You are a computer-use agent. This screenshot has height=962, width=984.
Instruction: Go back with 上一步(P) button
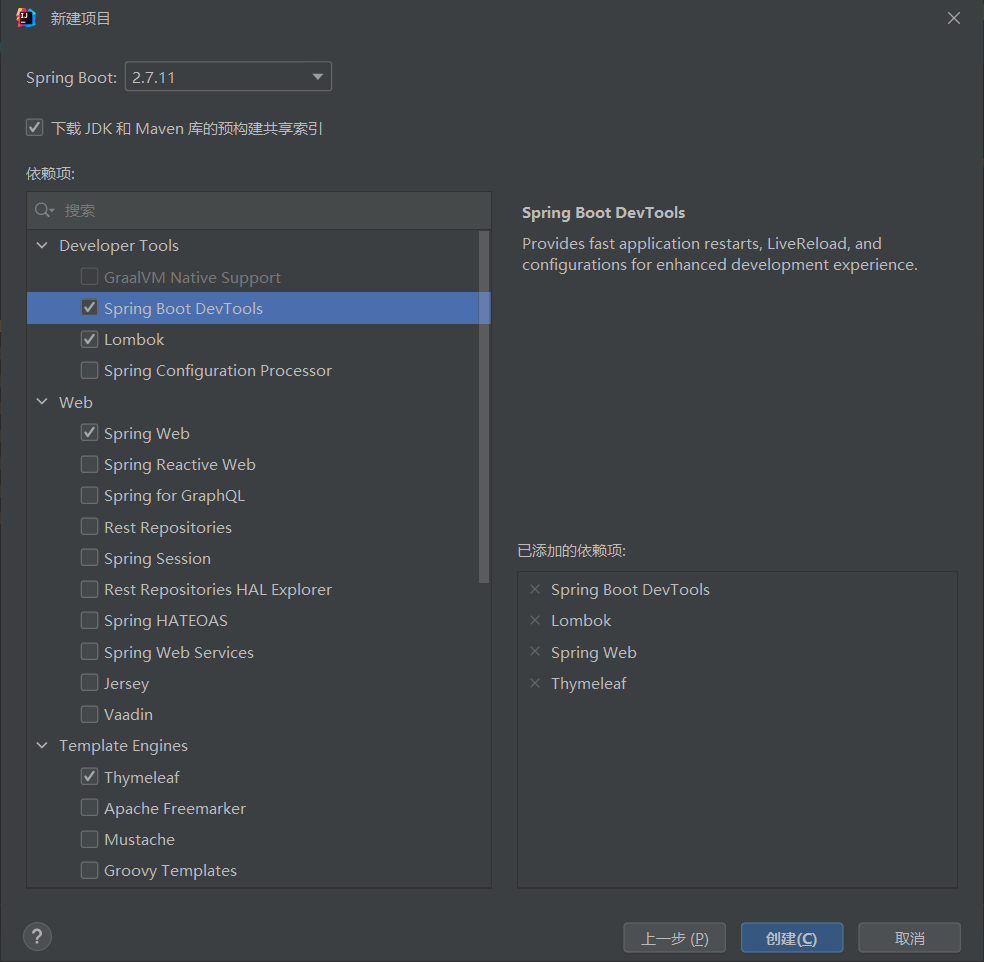675,938
